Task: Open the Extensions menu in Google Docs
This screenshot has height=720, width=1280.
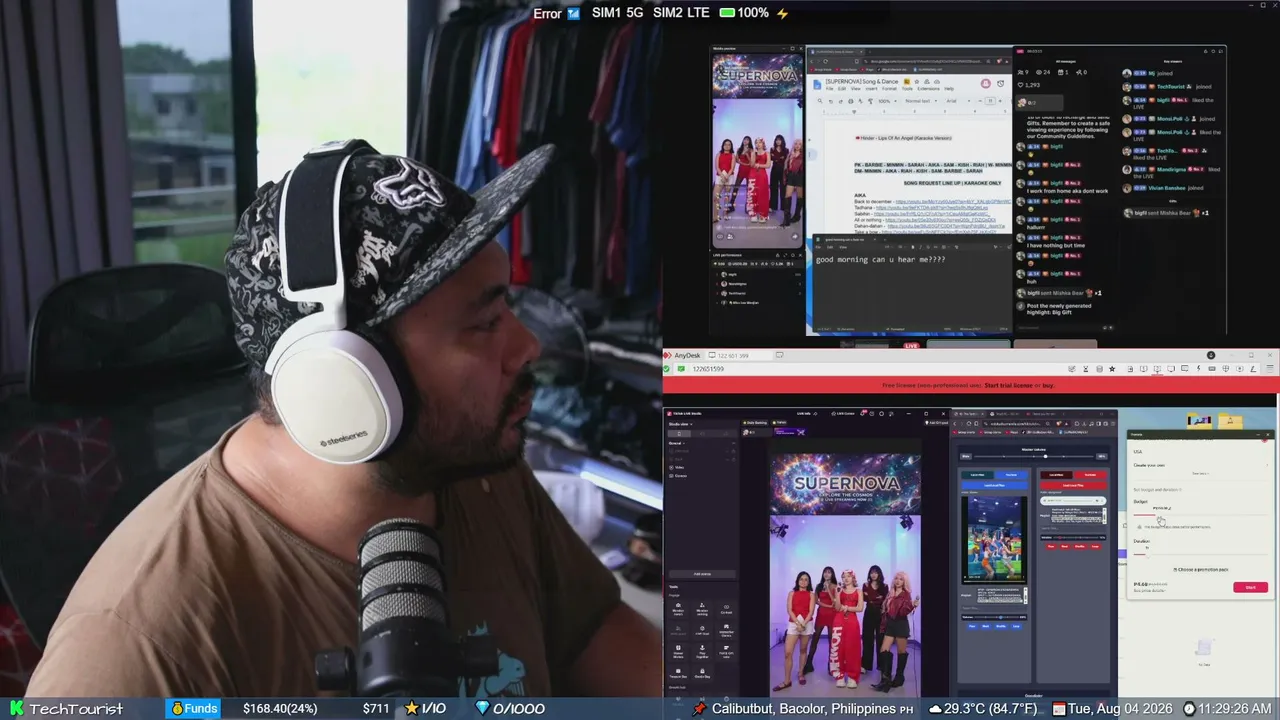Action: click(926, 89)
